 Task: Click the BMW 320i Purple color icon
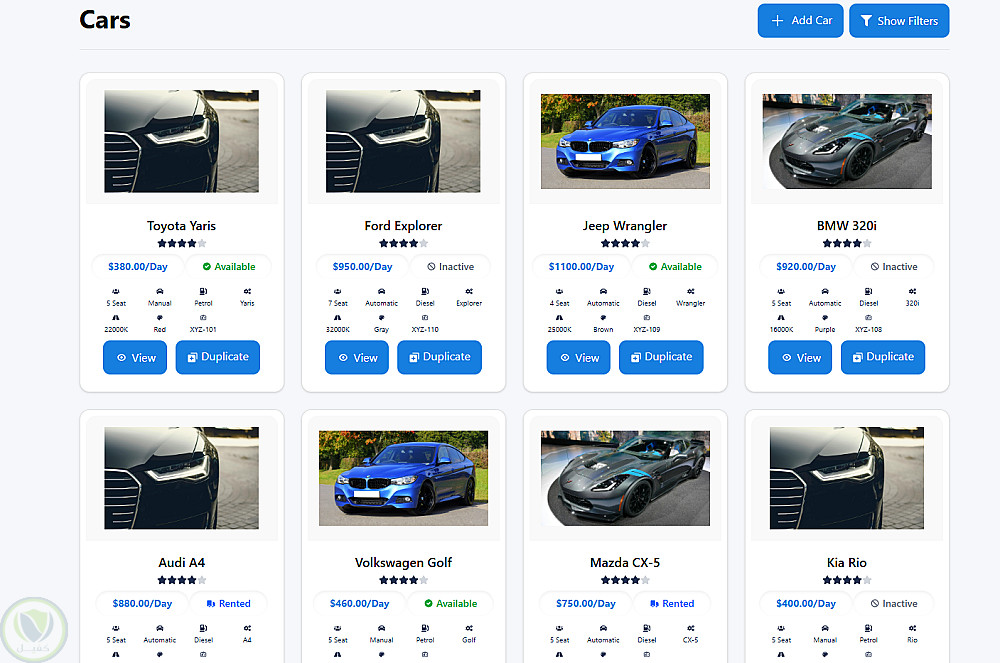click(825, 317)
